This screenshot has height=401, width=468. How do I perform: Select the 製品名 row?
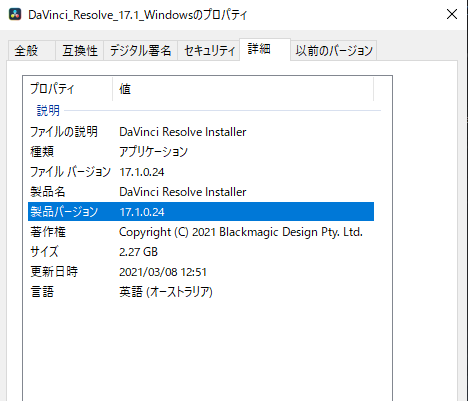201,192
